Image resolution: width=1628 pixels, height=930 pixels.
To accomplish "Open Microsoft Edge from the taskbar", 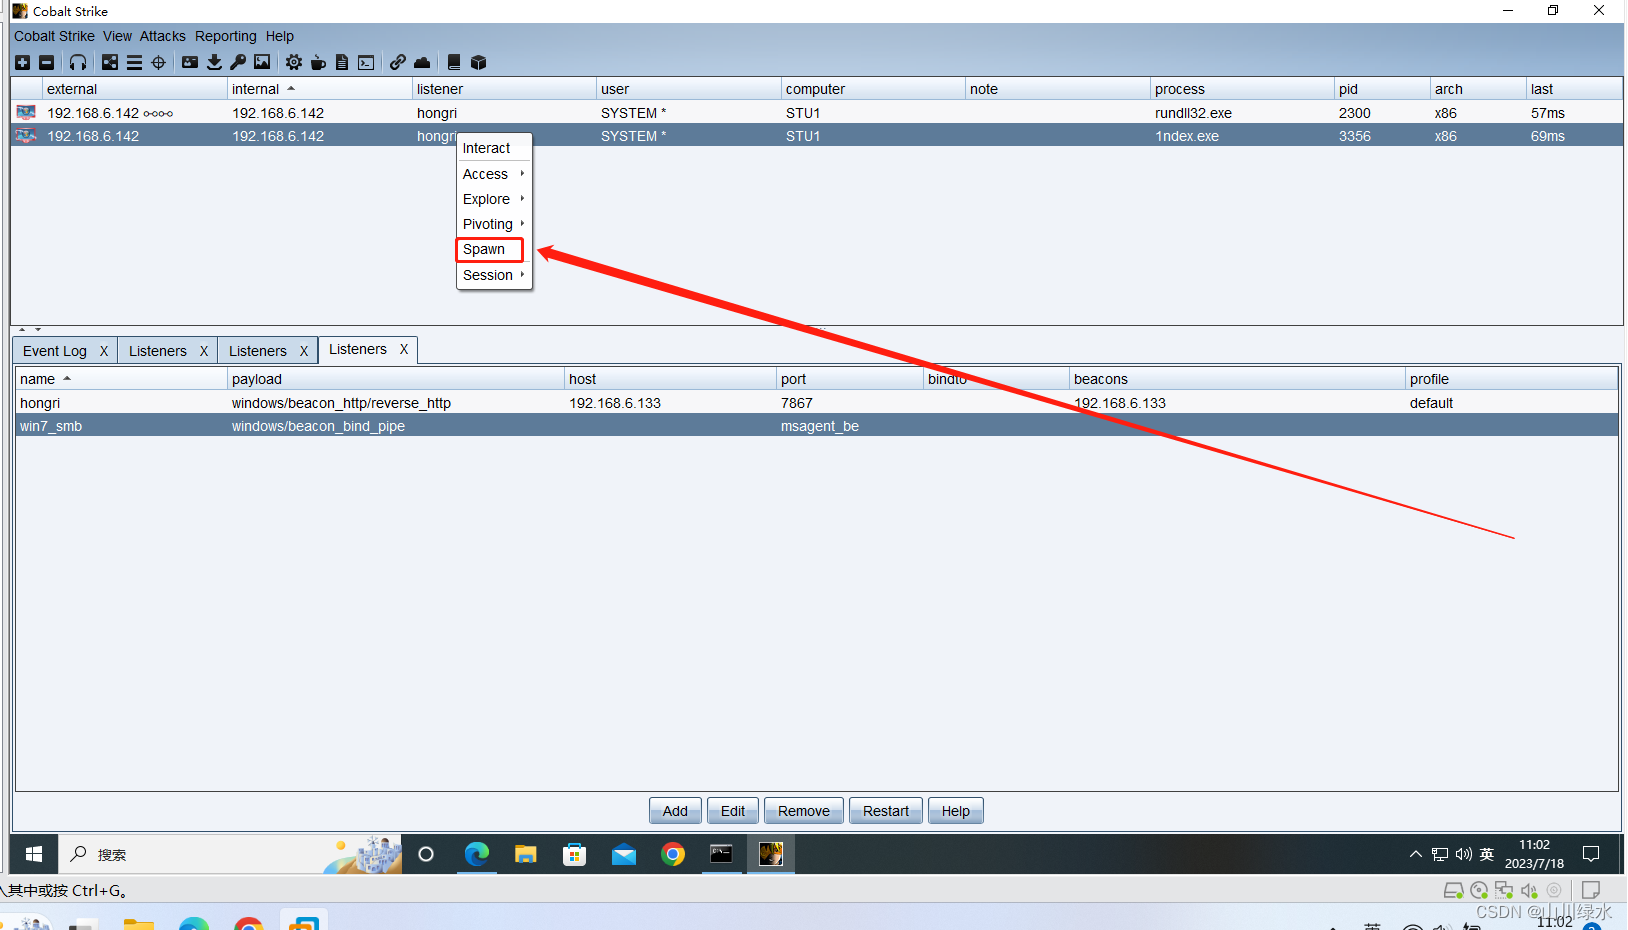I will coord(477,854).
